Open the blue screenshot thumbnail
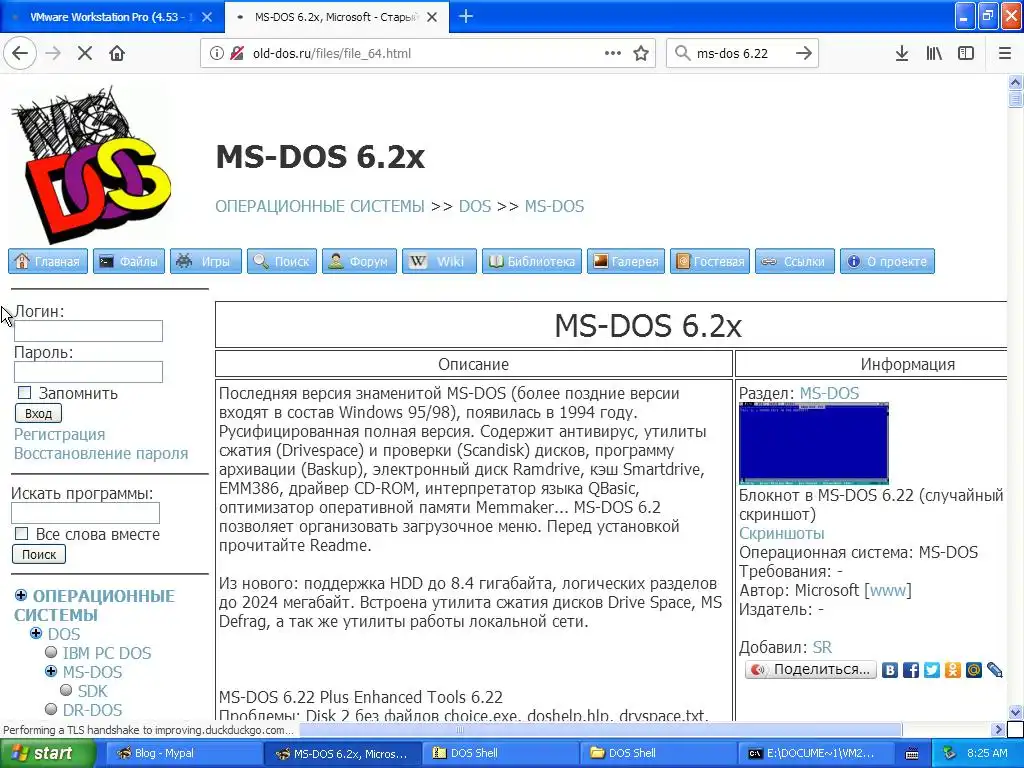 tap(814, 443)
